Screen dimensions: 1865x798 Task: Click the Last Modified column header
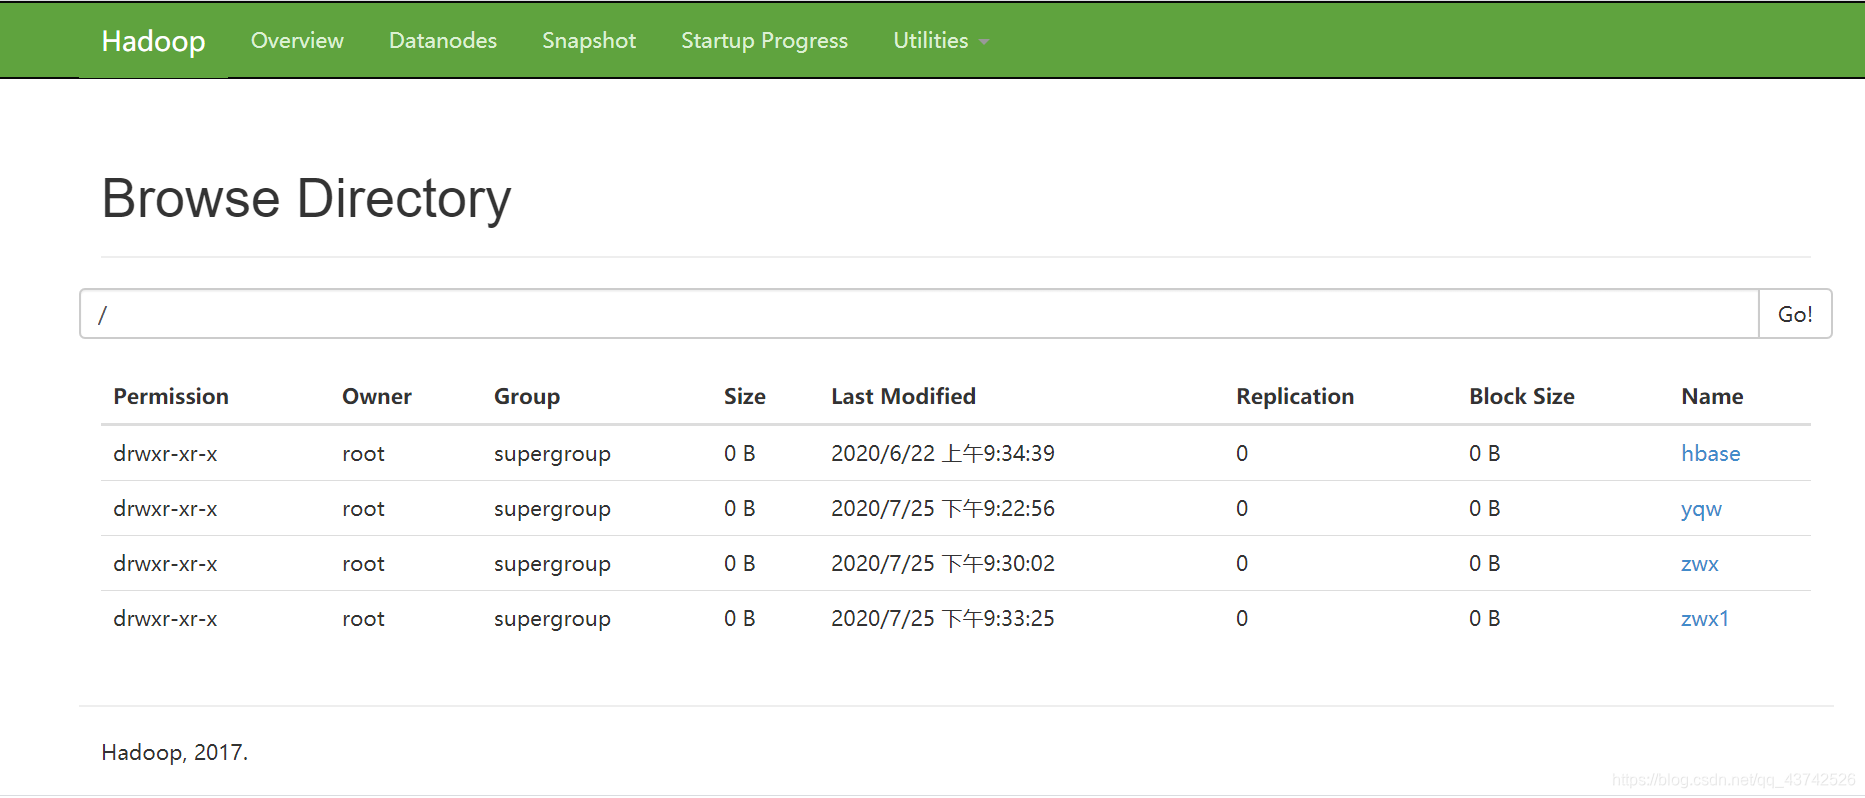(x=903, y=397)
